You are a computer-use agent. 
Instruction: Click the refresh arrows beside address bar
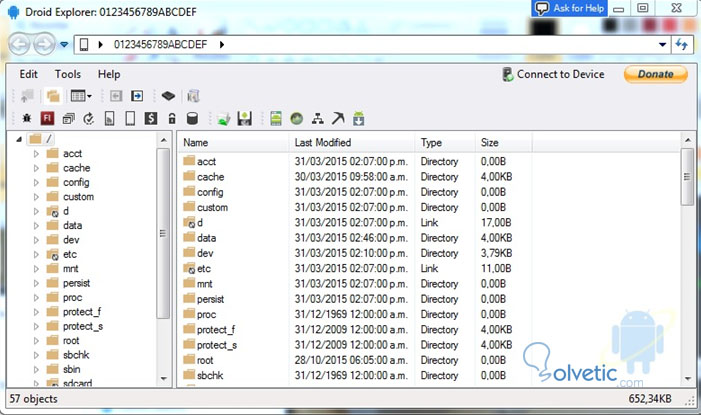point(682,44)
